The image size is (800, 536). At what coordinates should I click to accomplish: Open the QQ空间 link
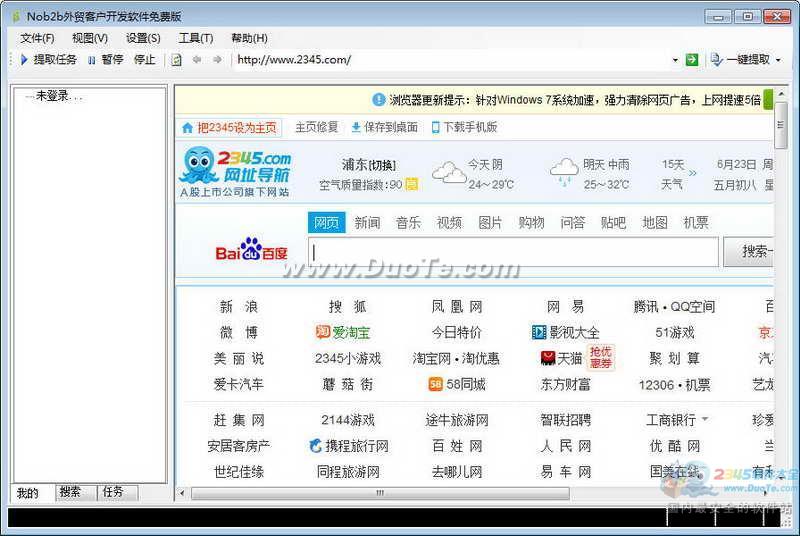(x=692, y=307)
